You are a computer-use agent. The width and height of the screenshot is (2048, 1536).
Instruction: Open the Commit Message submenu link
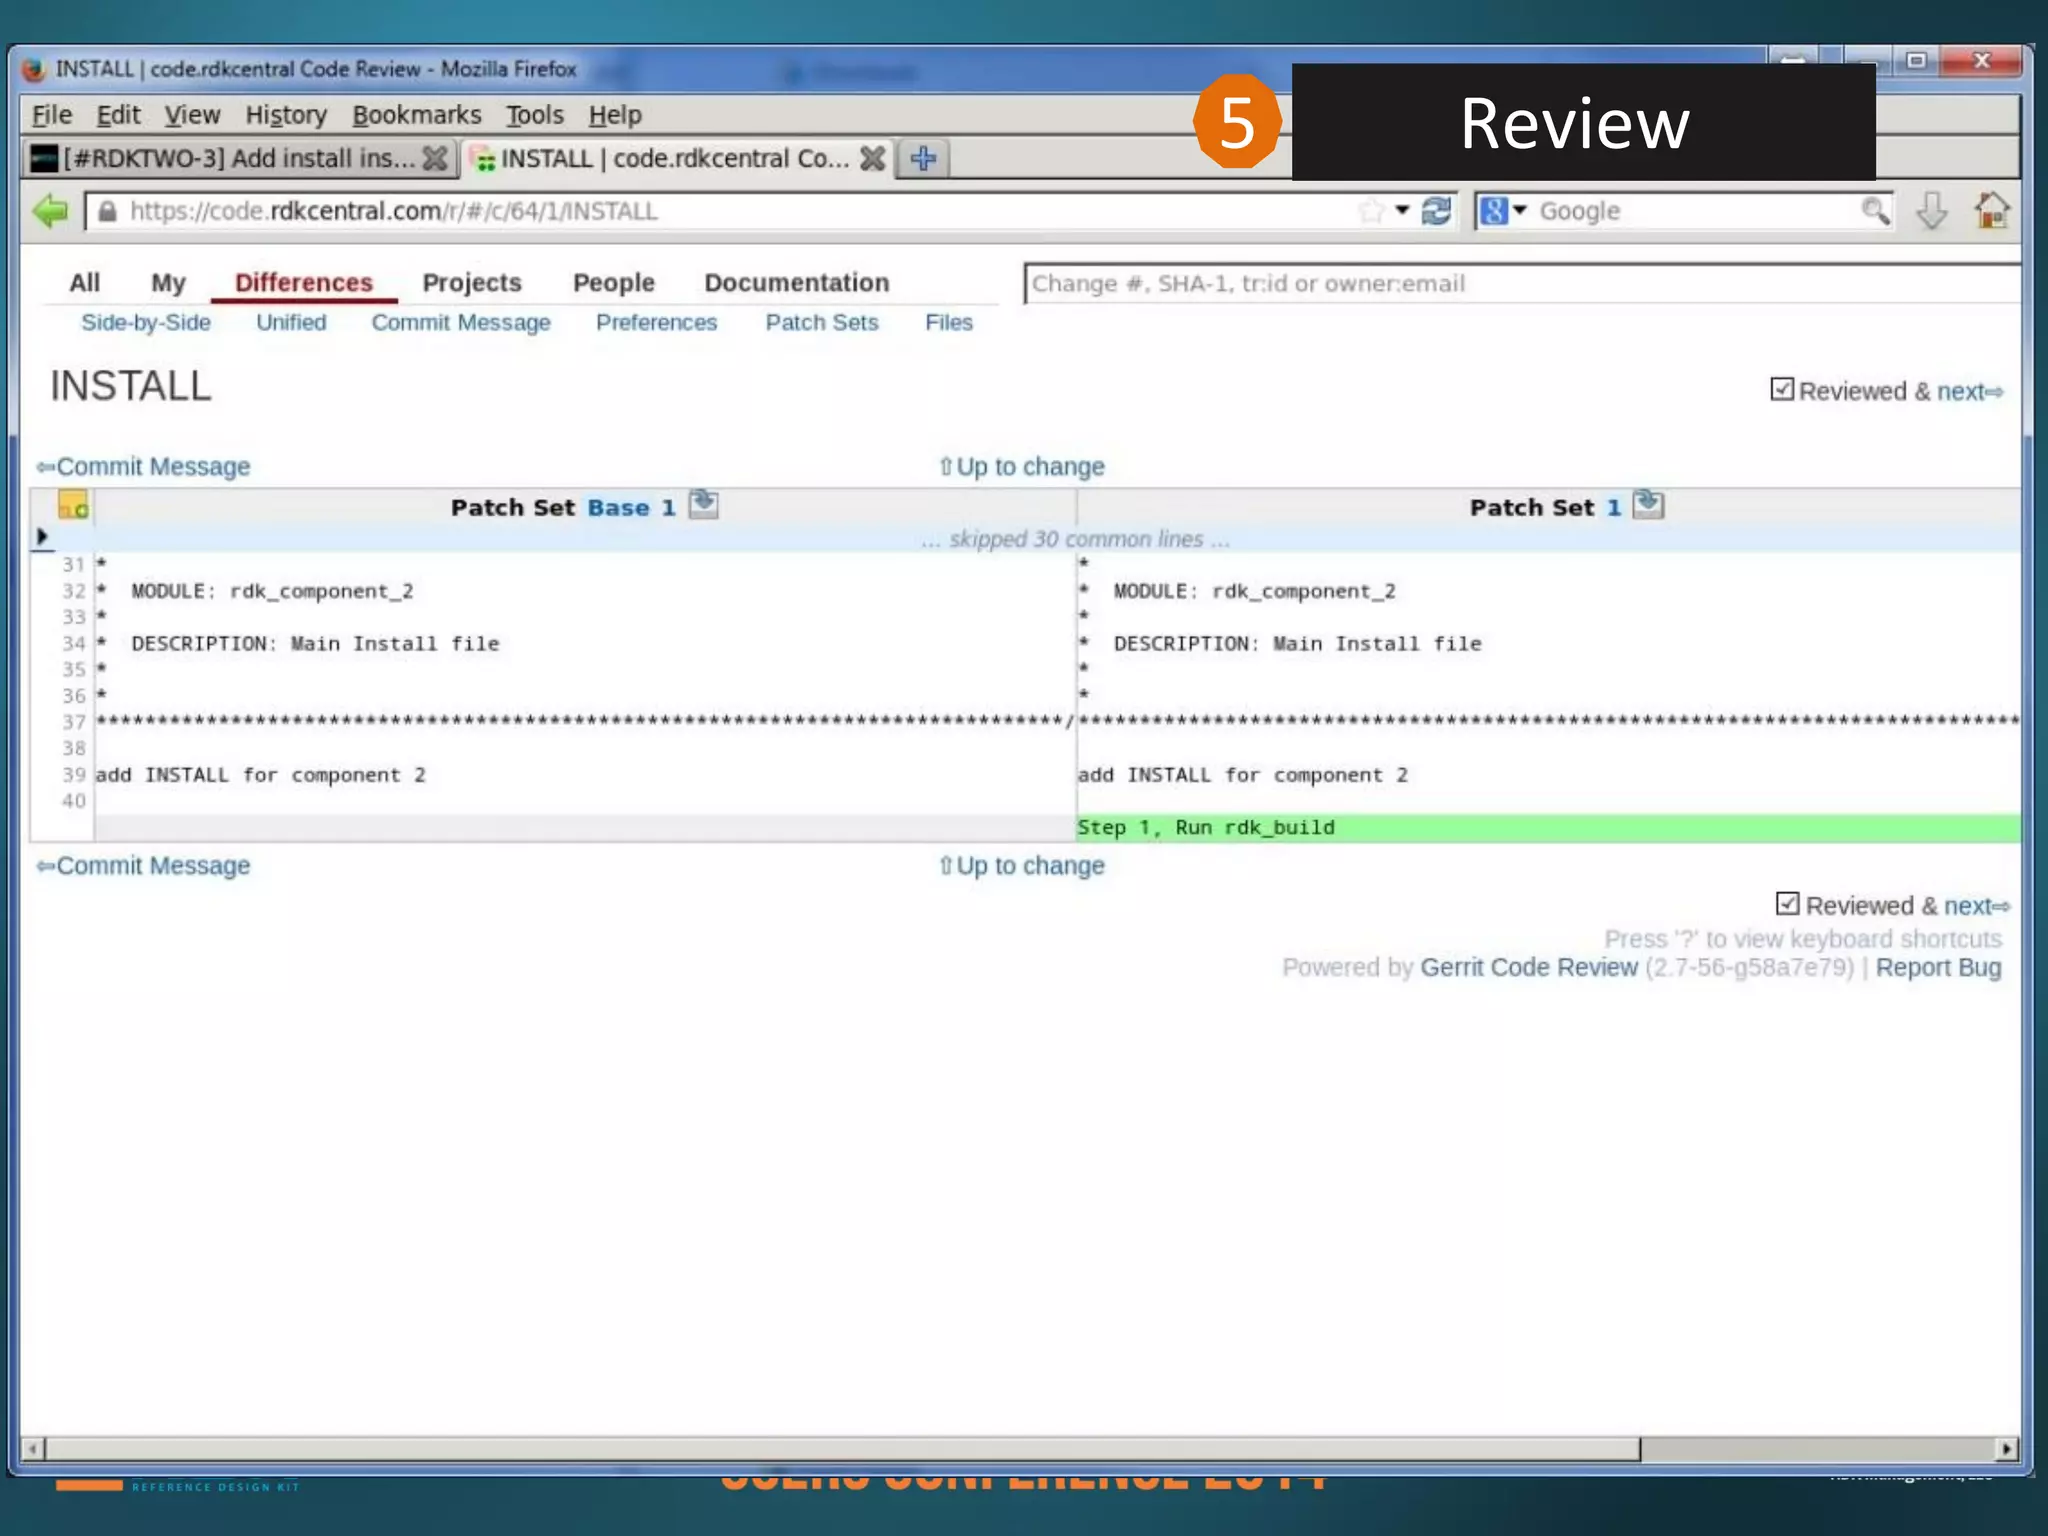tap(461, 322)
